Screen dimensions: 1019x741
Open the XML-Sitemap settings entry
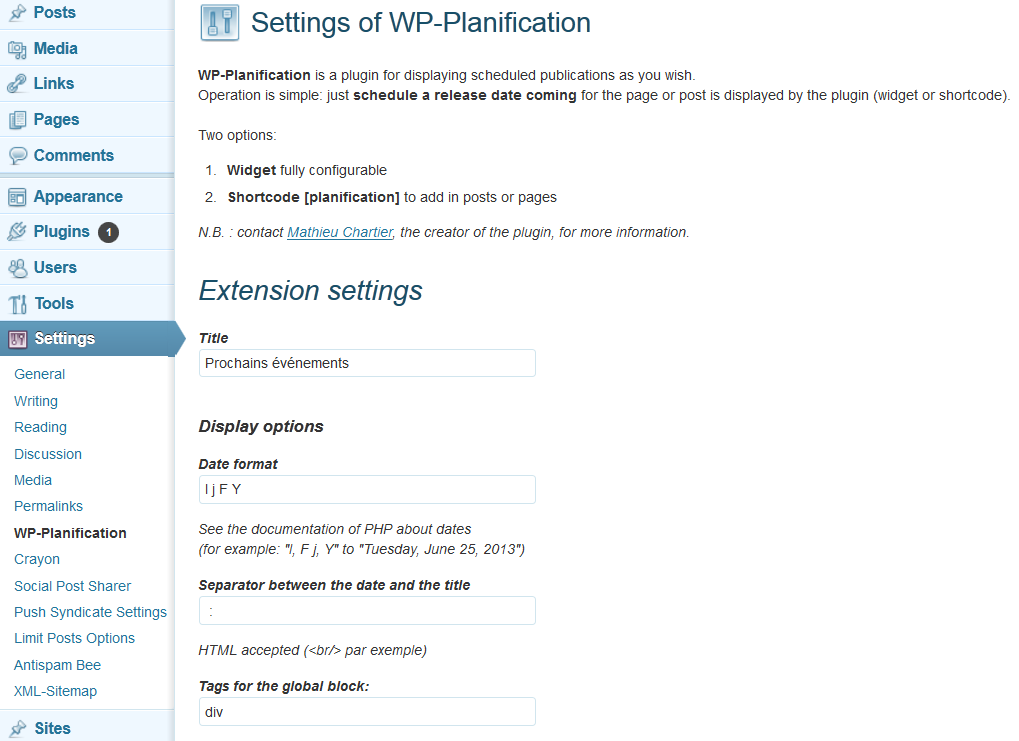click(x=56, y=692)
